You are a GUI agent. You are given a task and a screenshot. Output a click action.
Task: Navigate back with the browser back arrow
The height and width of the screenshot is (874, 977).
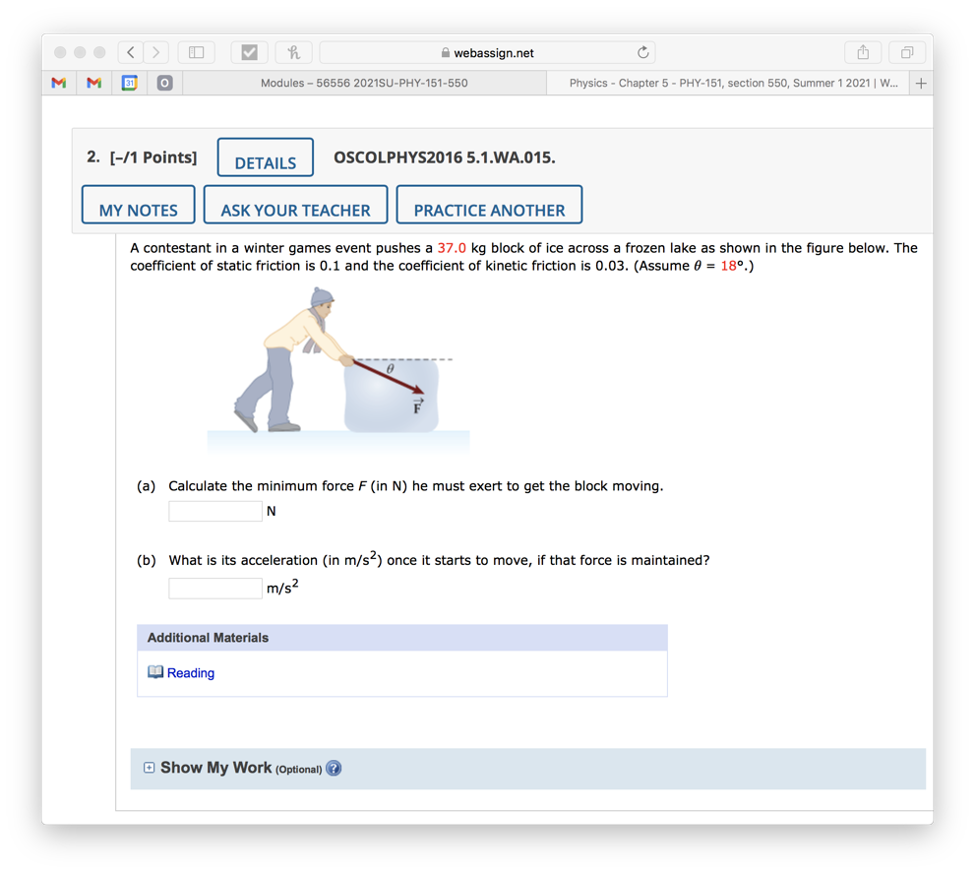coord(130,52)
